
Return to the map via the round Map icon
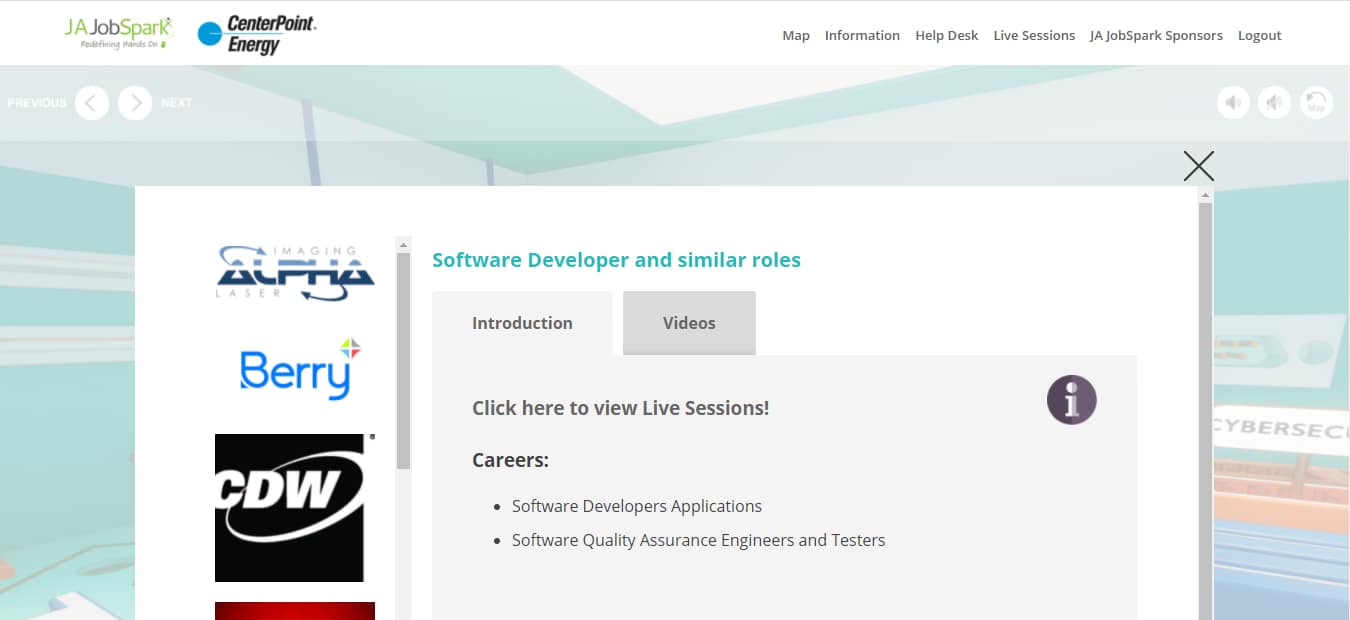[1316, 103]
